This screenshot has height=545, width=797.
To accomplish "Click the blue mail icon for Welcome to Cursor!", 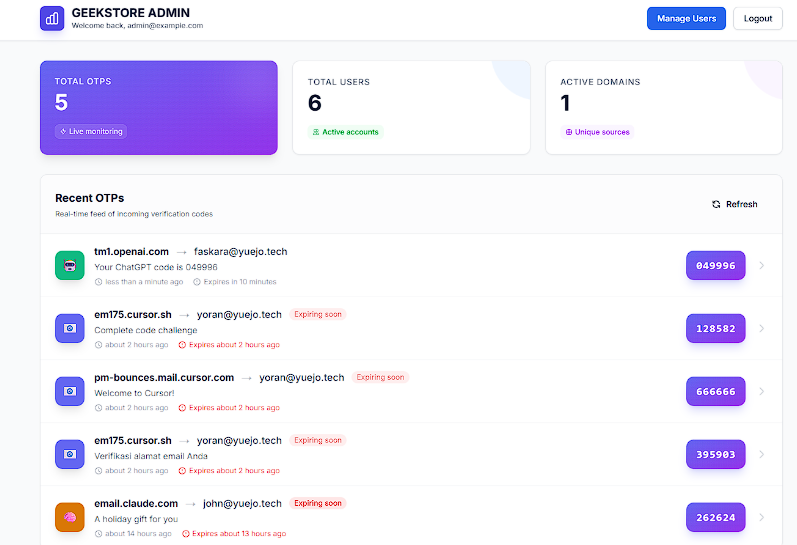I will (70, 391).
